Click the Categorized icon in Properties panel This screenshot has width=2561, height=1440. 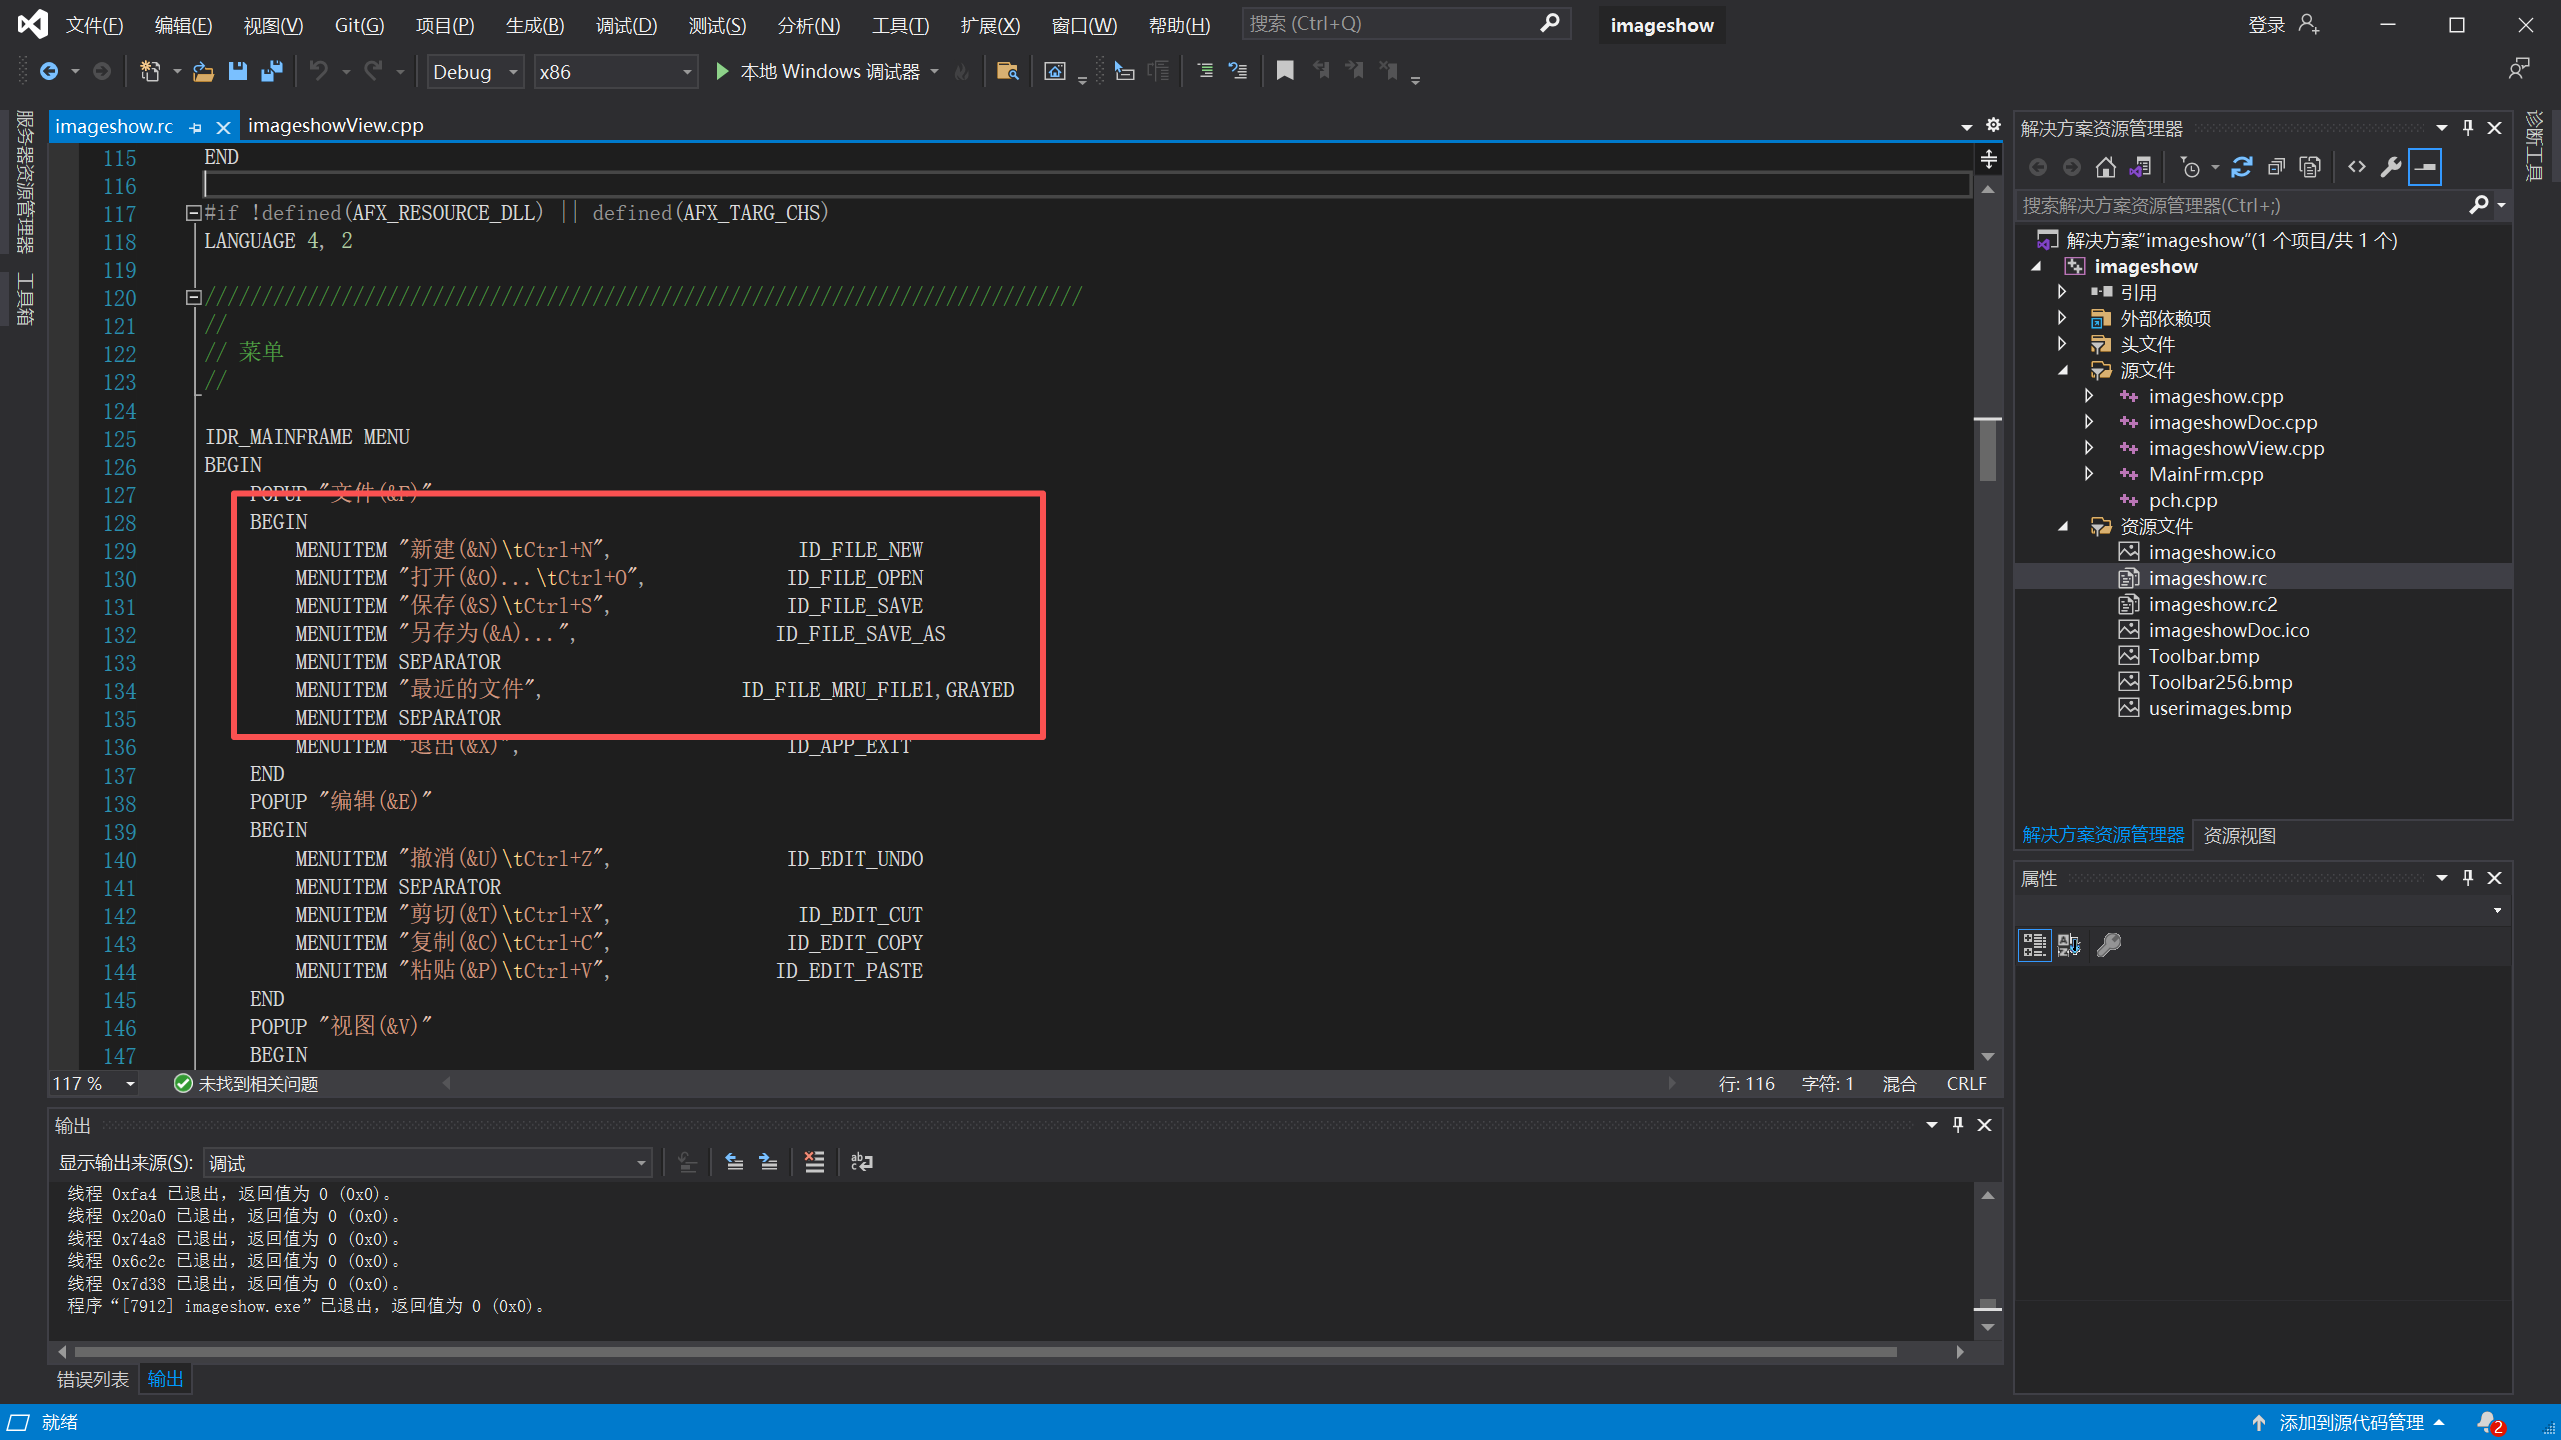tap(2034, 945)
